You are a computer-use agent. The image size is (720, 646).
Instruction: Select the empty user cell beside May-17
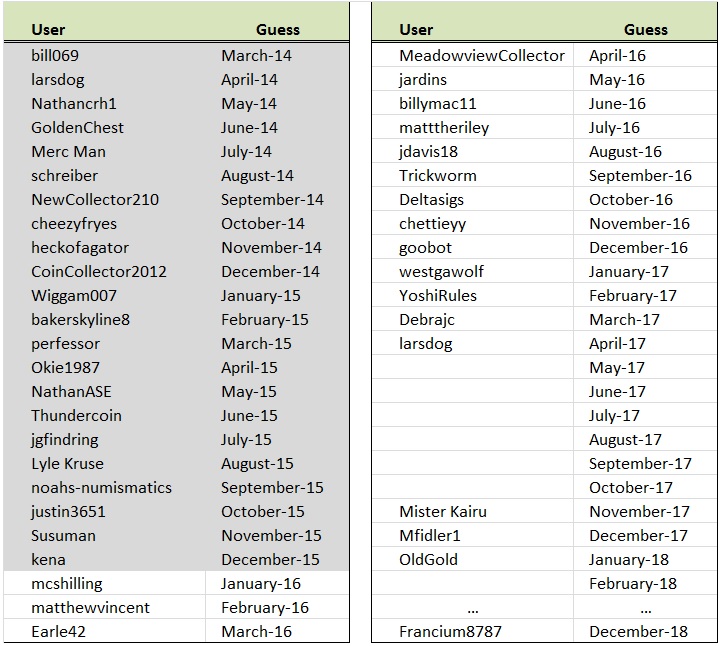(x=472, y=367)
